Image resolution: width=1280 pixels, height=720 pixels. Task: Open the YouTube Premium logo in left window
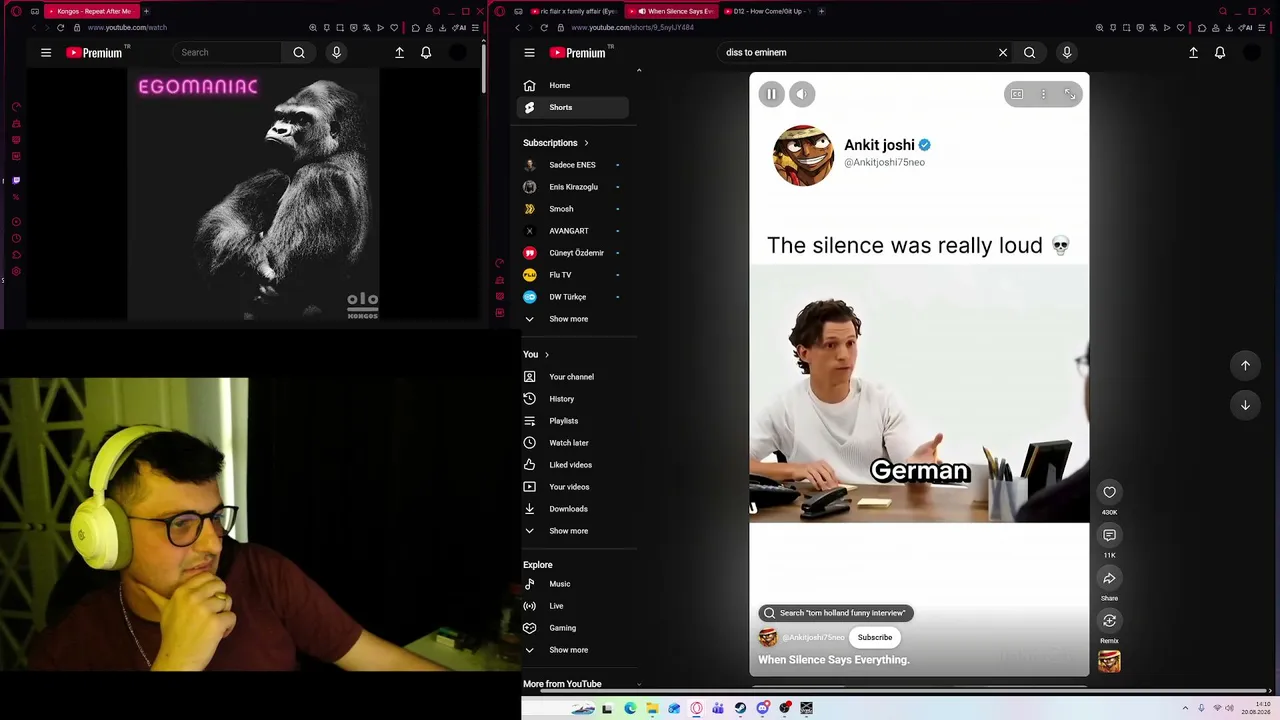point(94,52)
